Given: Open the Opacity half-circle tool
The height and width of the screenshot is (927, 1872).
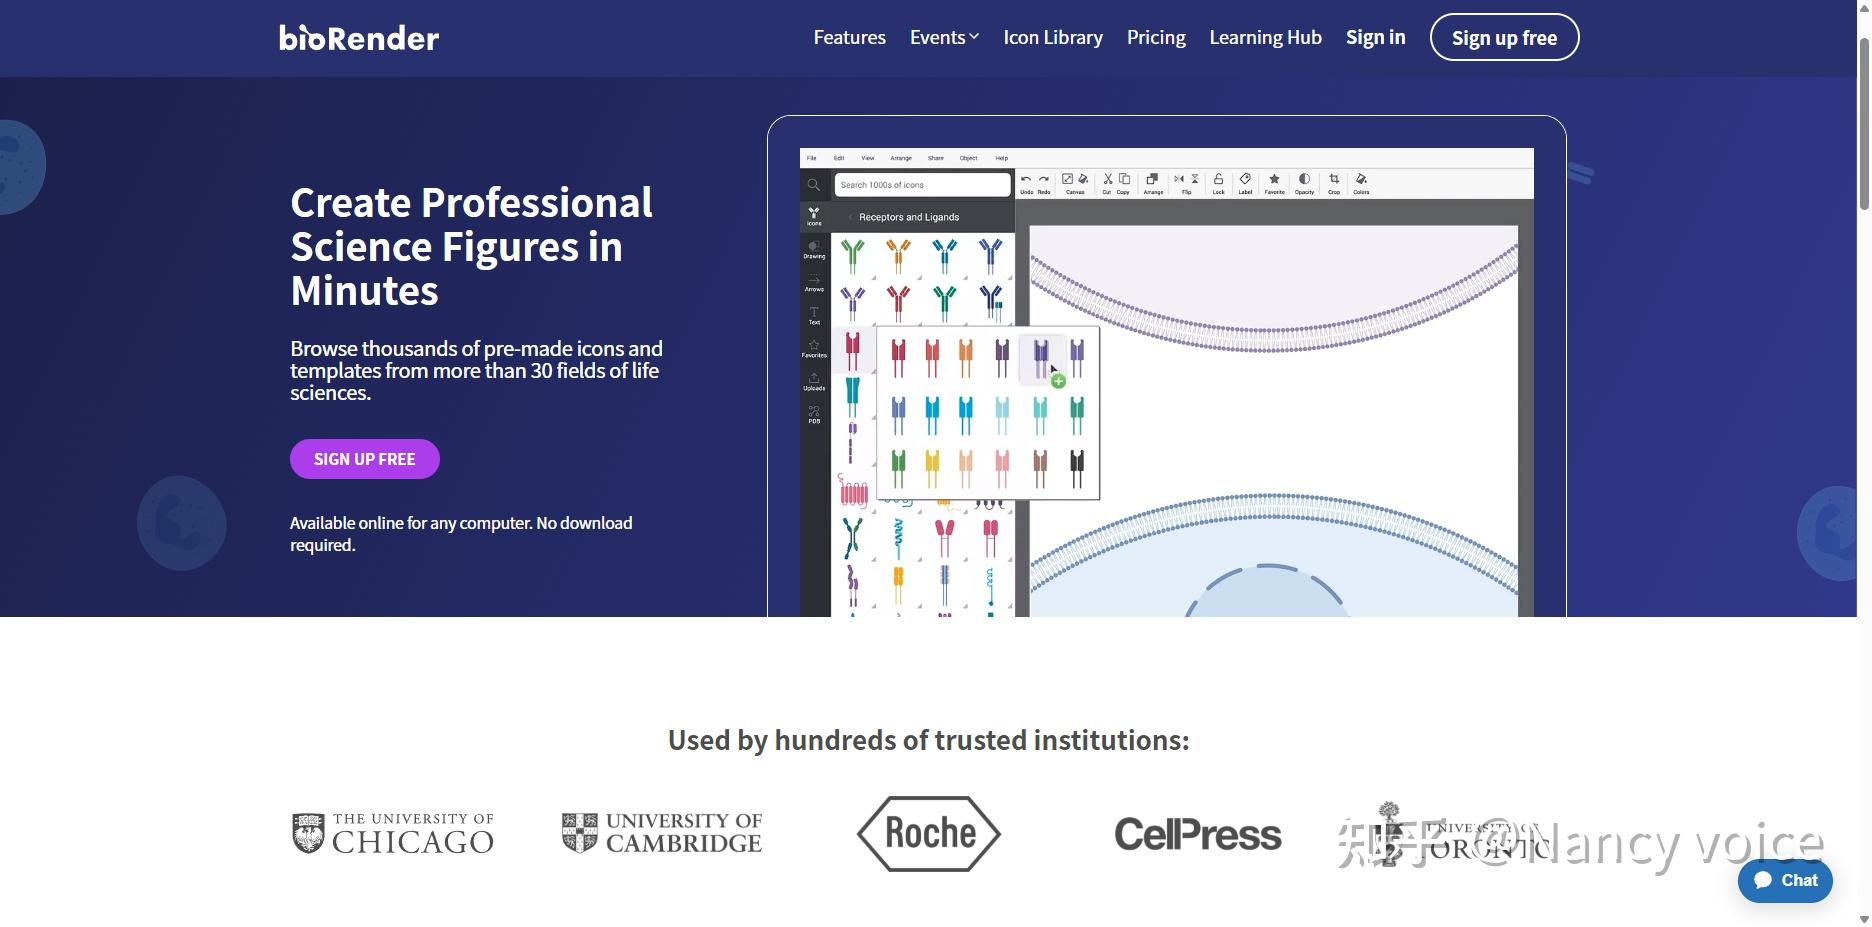Looking at the screenshot, I should click(1304, 180).
